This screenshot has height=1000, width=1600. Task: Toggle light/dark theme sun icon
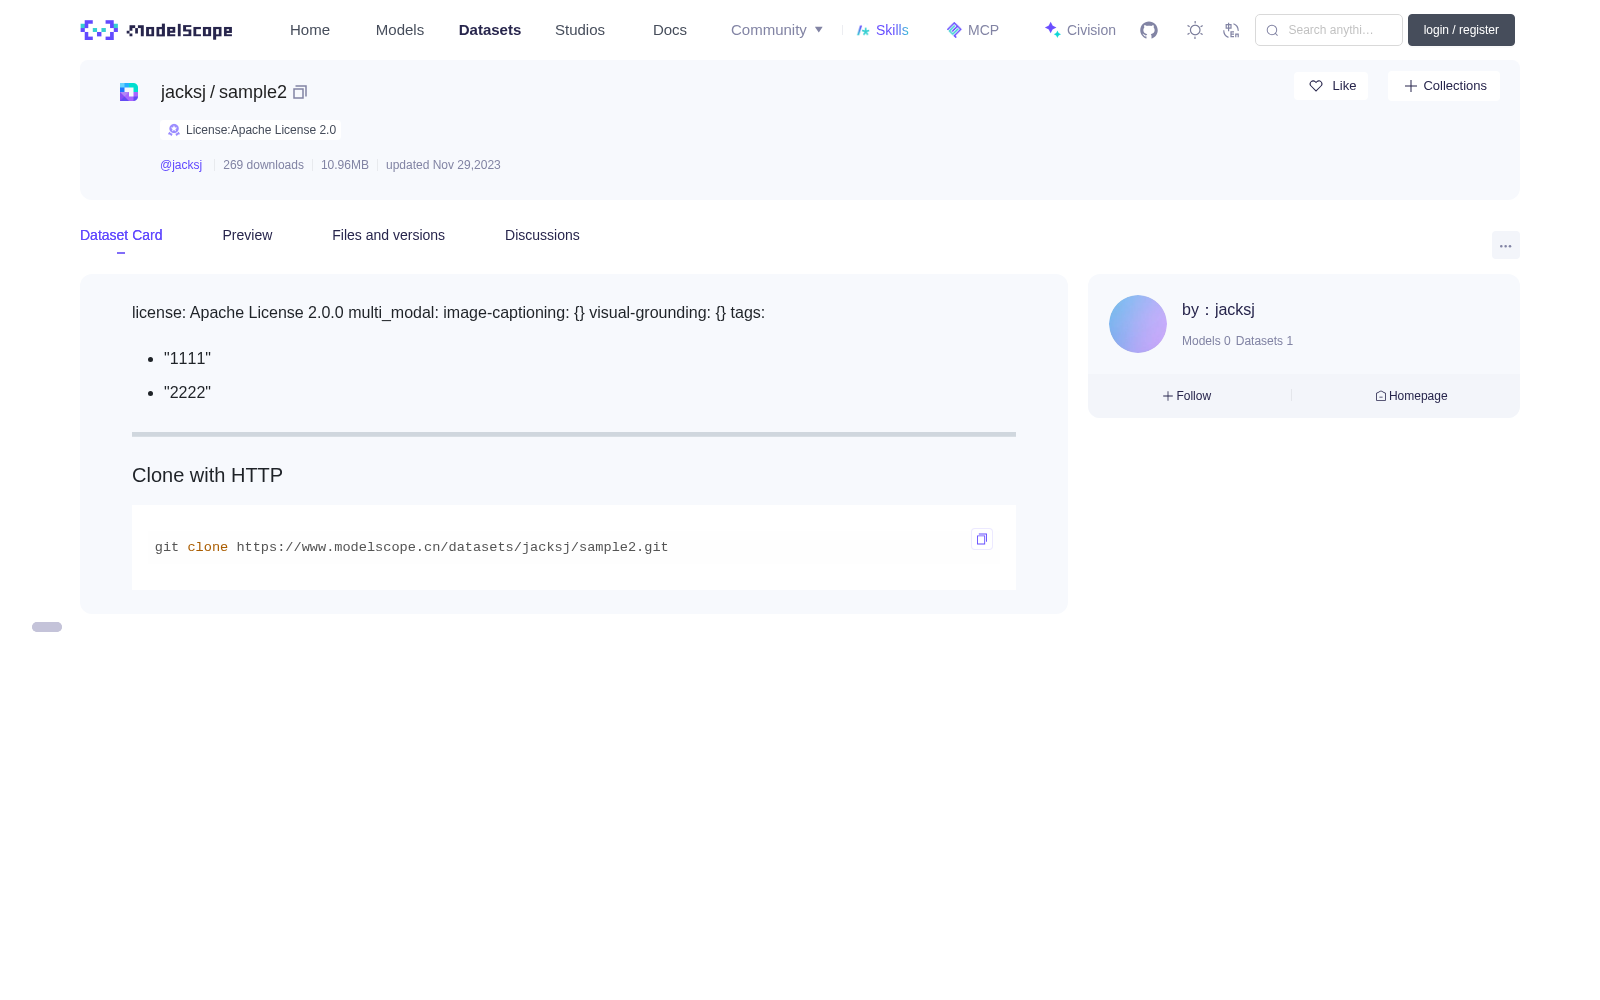1194,30
